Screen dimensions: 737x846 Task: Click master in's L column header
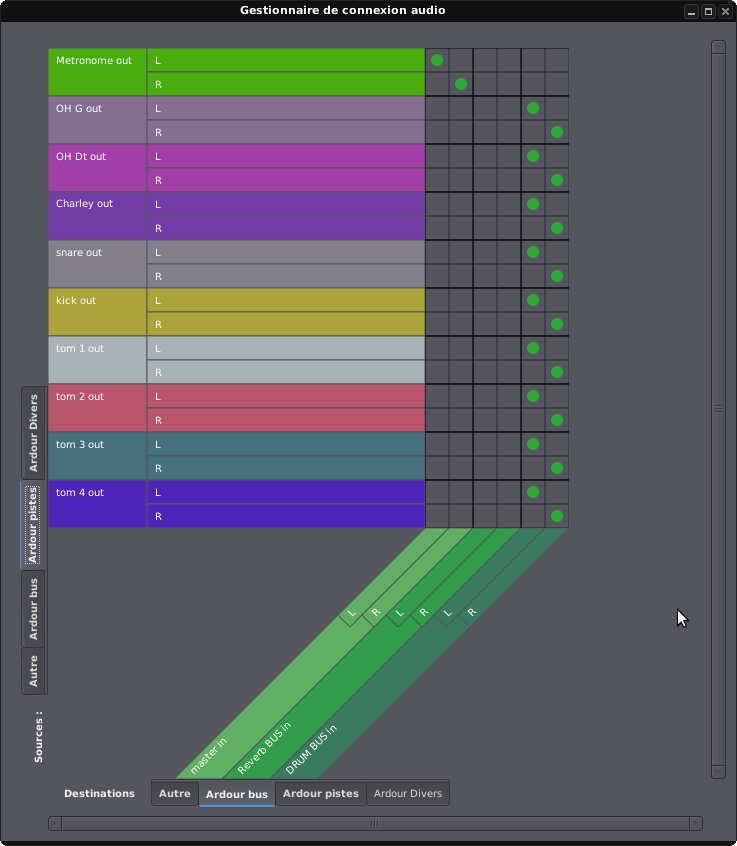click(x=352, y=613)
